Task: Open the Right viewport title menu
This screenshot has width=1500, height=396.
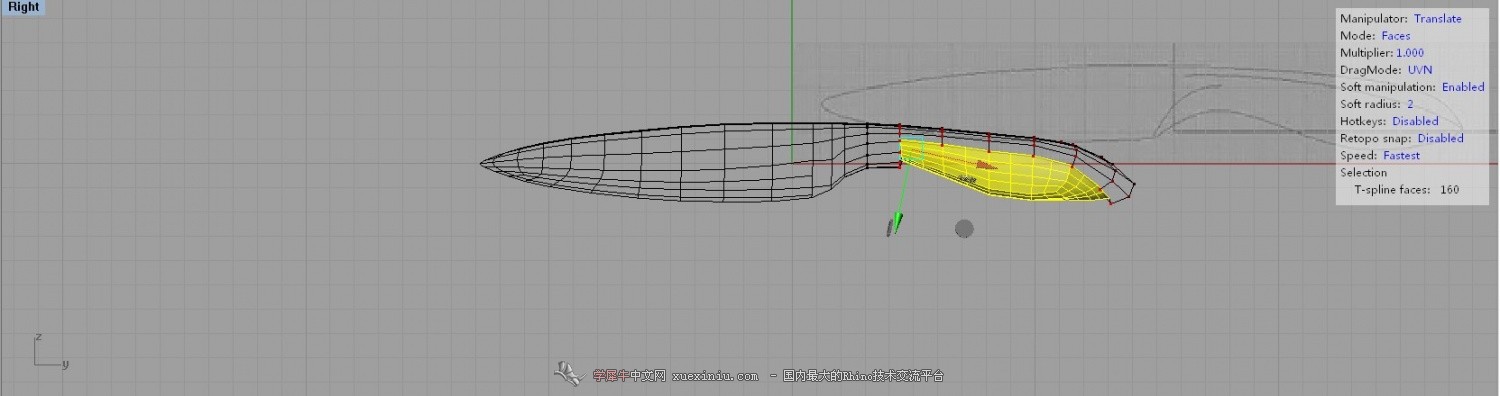Action: coord(23,7)
